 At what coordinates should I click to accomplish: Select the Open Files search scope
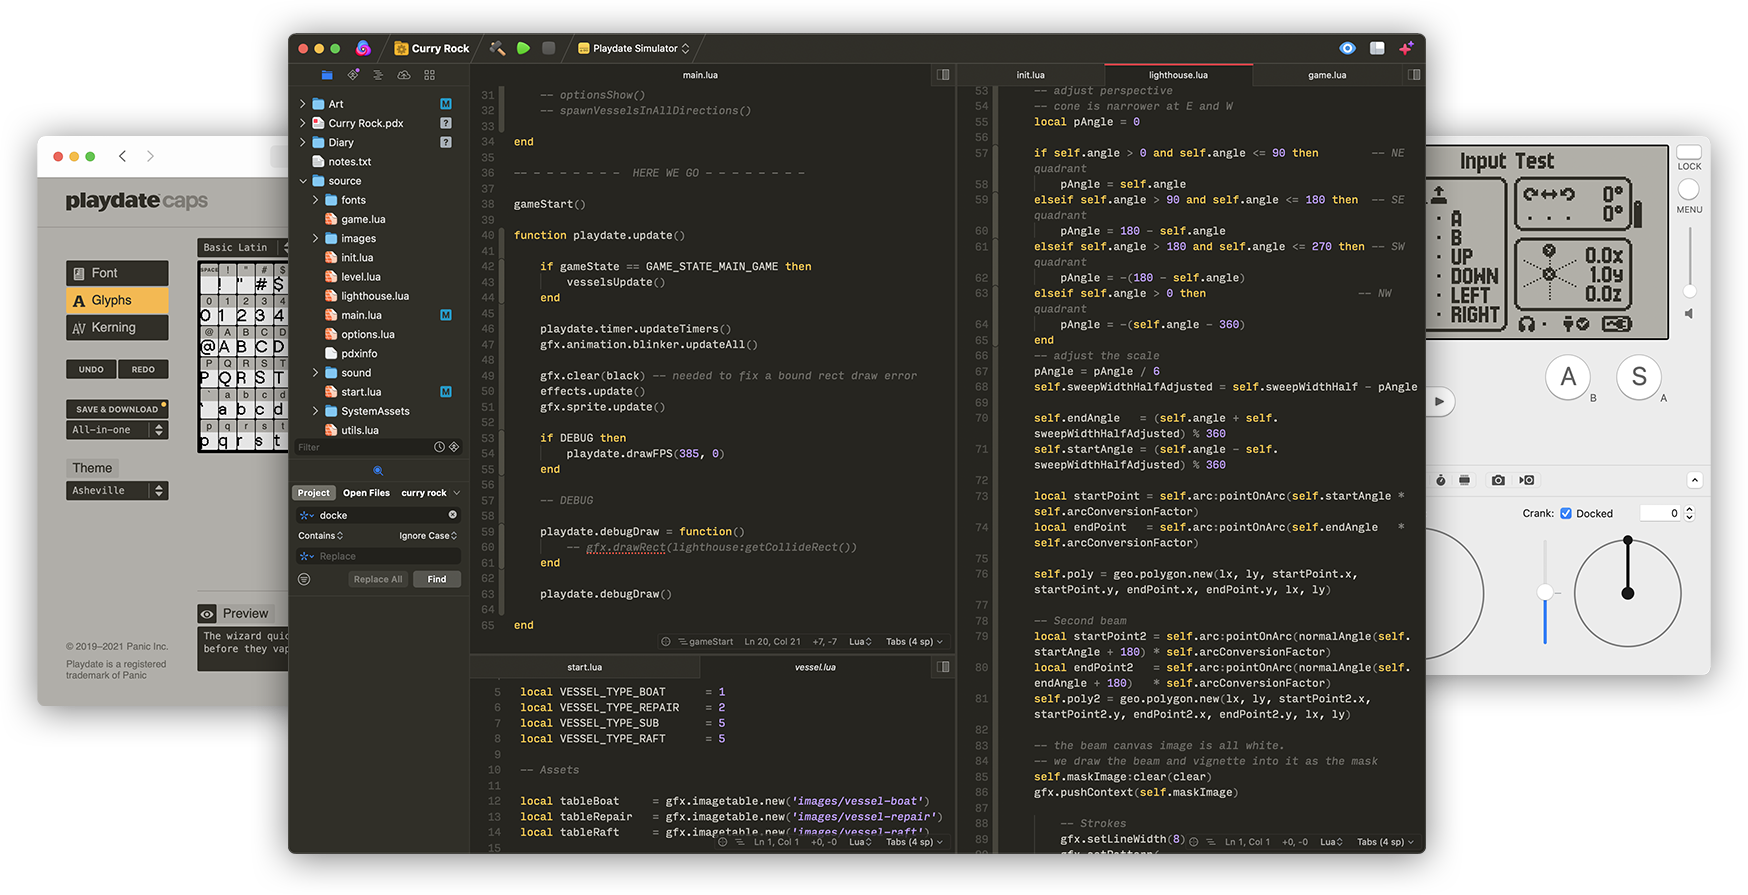366,493
